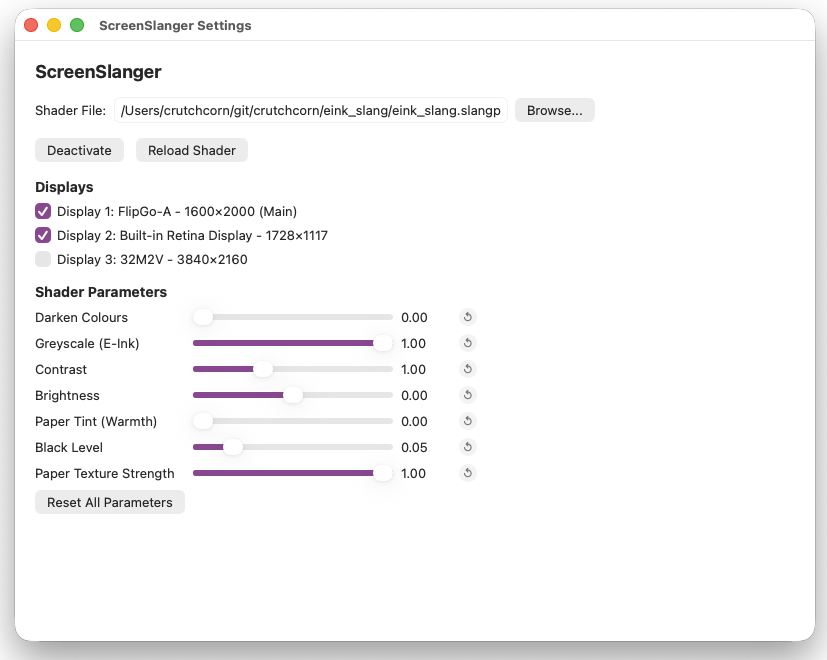Click the Paper Tint (Warmth) slider thumb
Screen dimensions: 827x660
203,421
